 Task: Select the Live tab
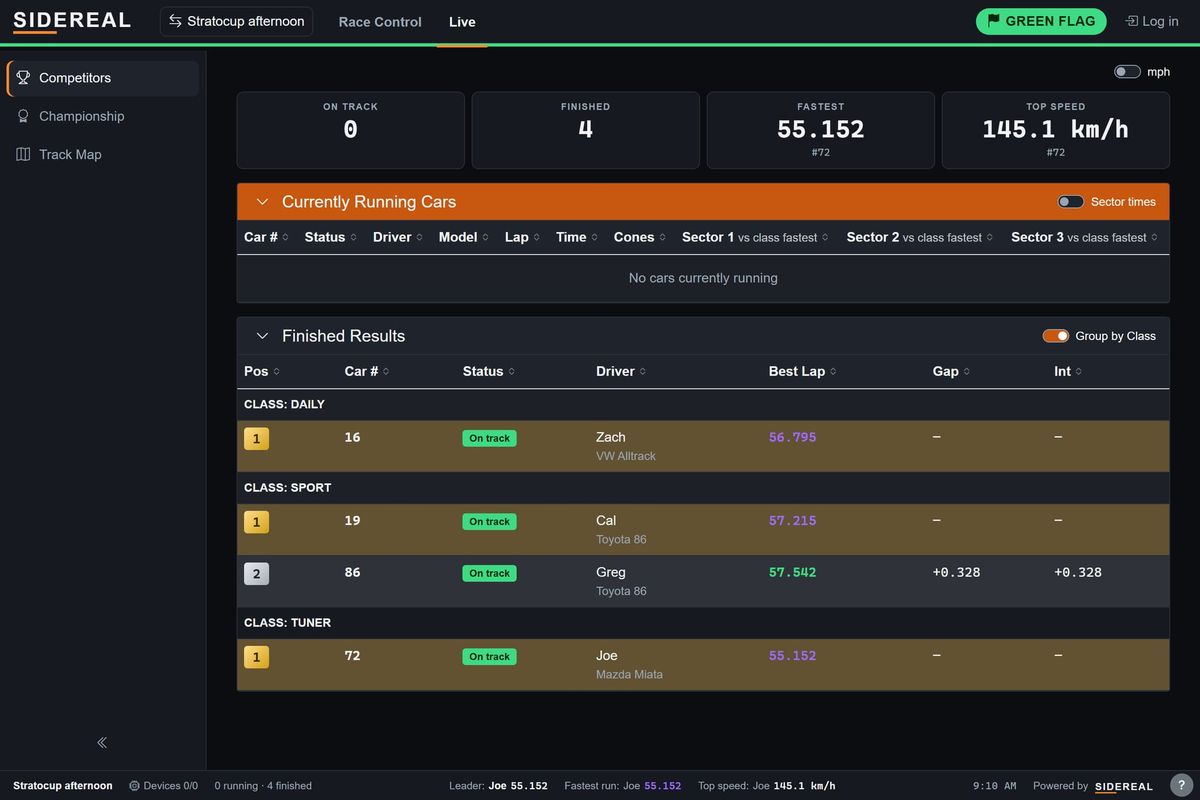pos(462,22)
